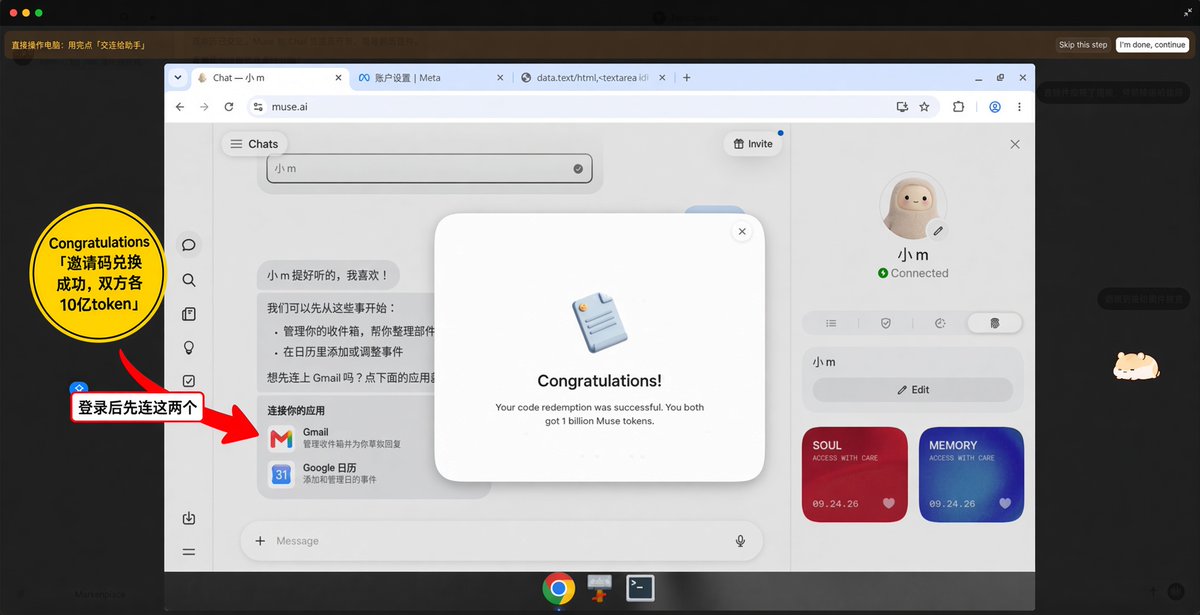The width and height of the screenshot is (1200, 615).
Task: Close the 账户设置 | Meta tab
Action: click(x=499, y=78)
